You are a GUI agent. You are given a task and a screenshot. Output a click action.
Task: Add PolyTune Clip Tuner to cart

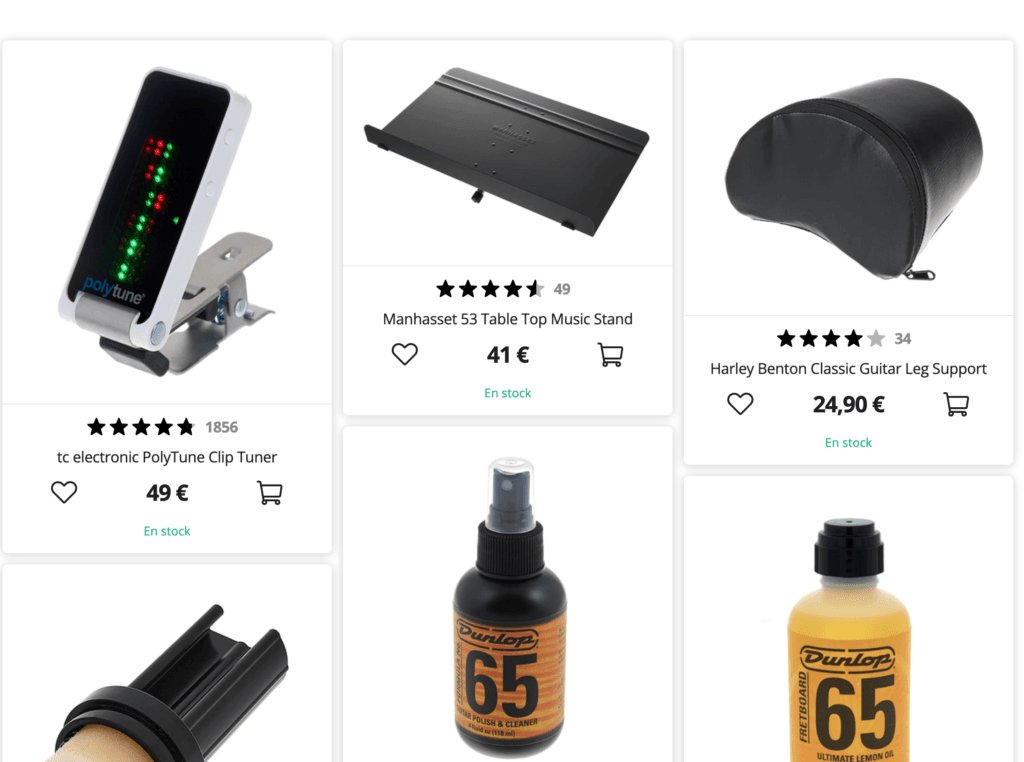click(270, 493)
